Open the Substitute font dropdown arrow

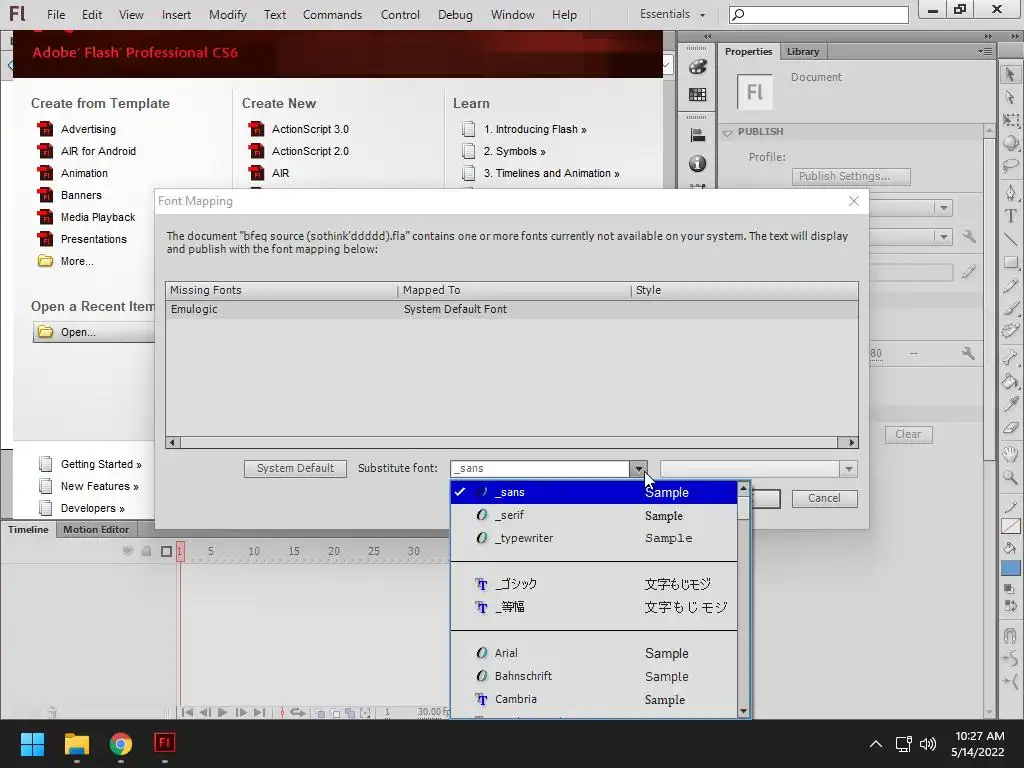tap(638, 468)
